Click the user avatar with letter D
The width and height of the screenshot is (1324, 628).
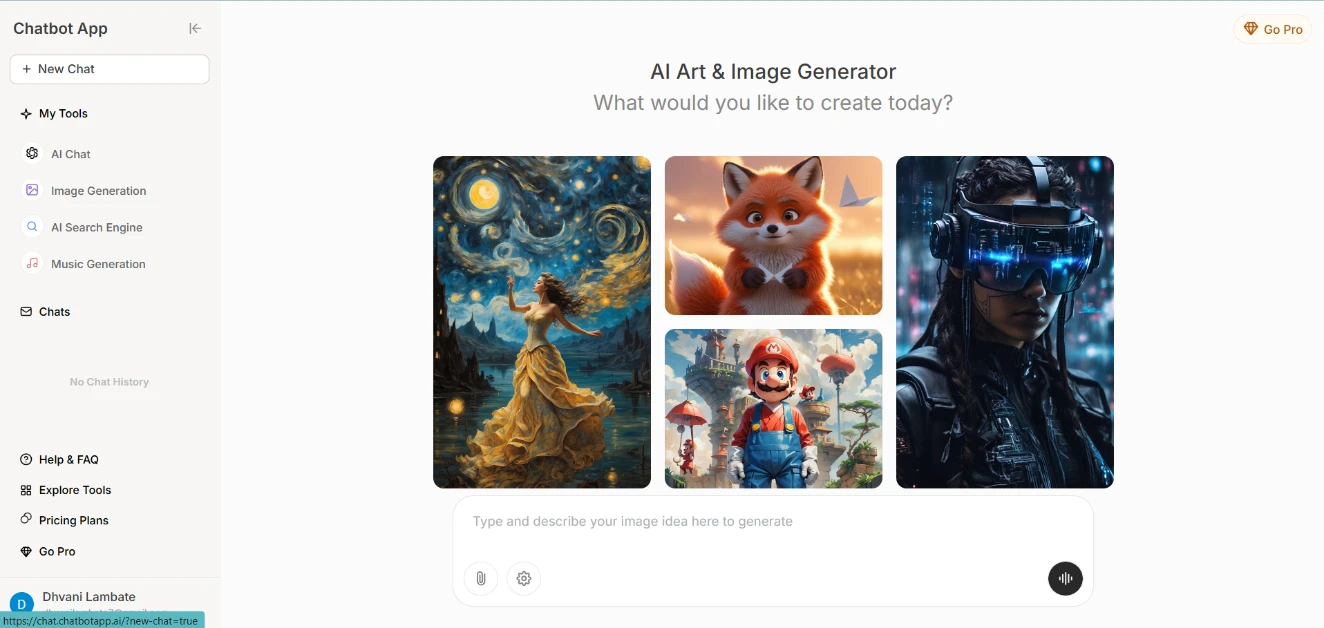(x=21, y=604)
